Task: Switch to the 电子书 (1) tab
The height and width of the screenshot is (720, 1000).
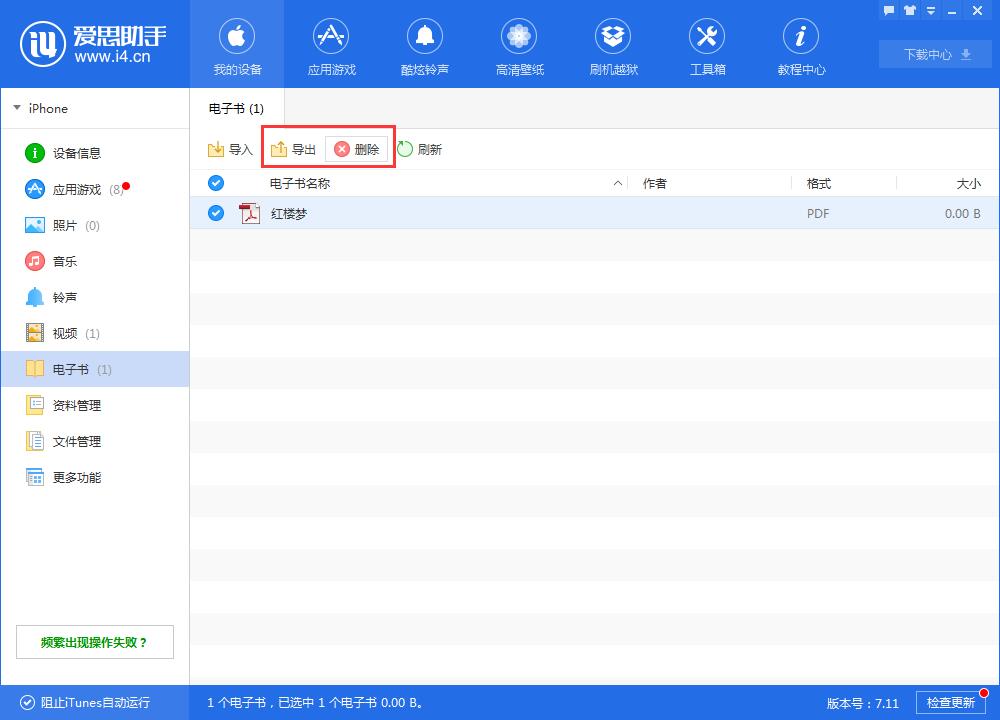Action: click(235, 107)
